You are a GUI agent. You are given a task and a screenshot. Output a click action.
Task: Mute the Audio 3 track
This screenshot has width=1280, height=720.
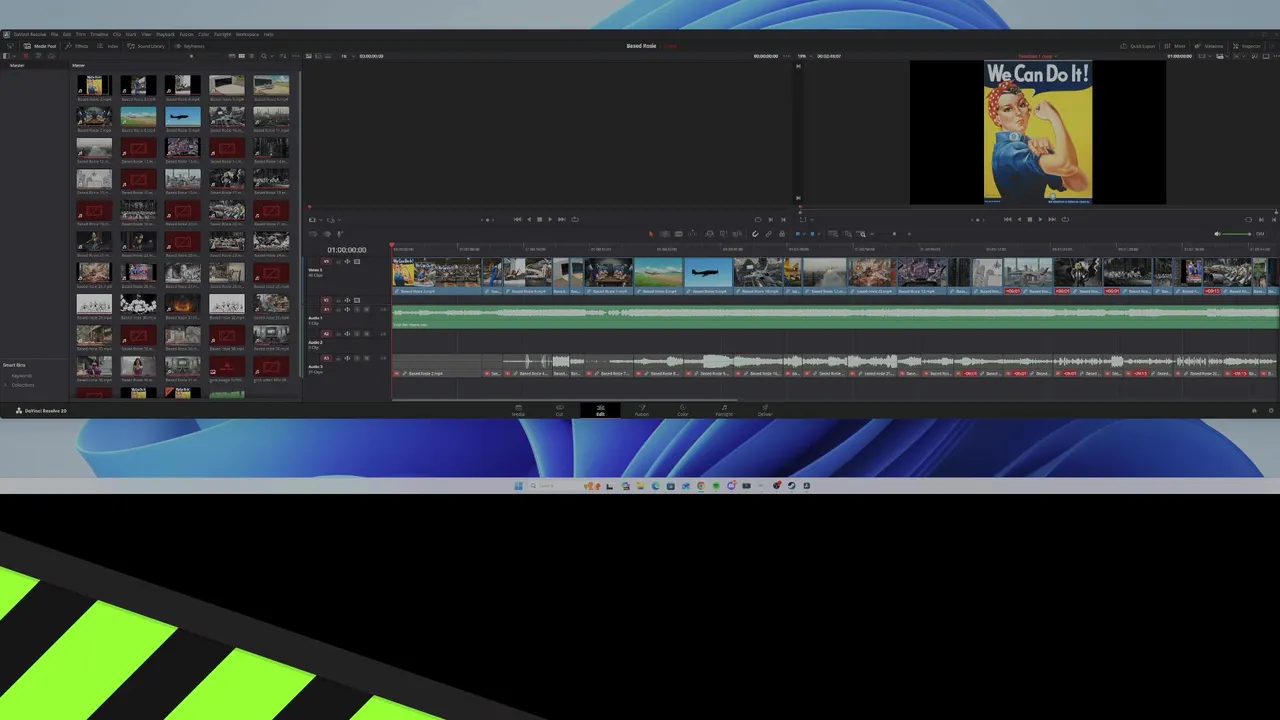click(366, 358)
